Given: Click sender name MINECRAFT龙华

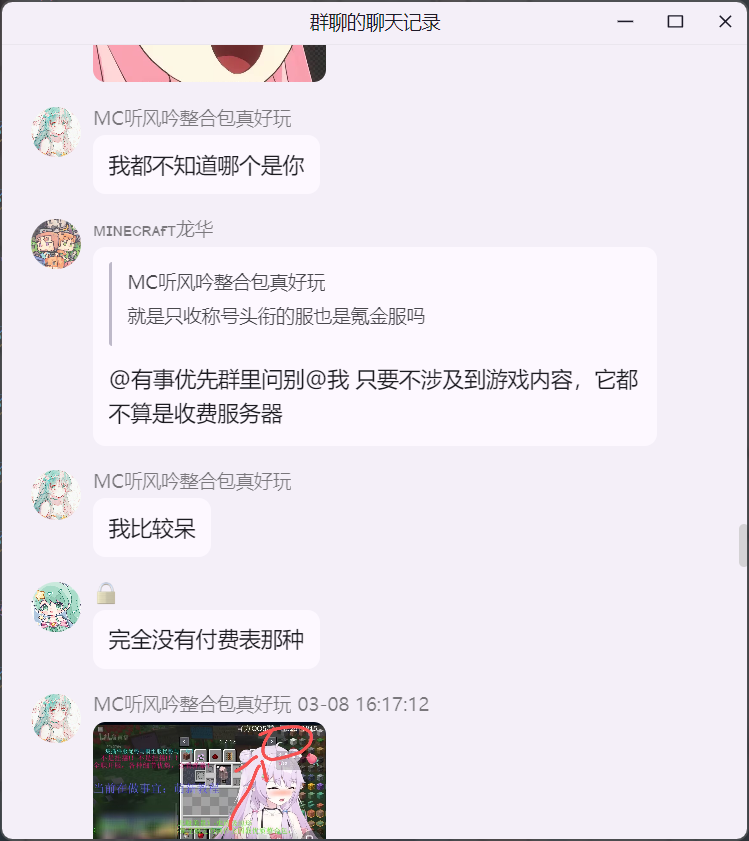Looking at the screenshot, I should point(153,230).
